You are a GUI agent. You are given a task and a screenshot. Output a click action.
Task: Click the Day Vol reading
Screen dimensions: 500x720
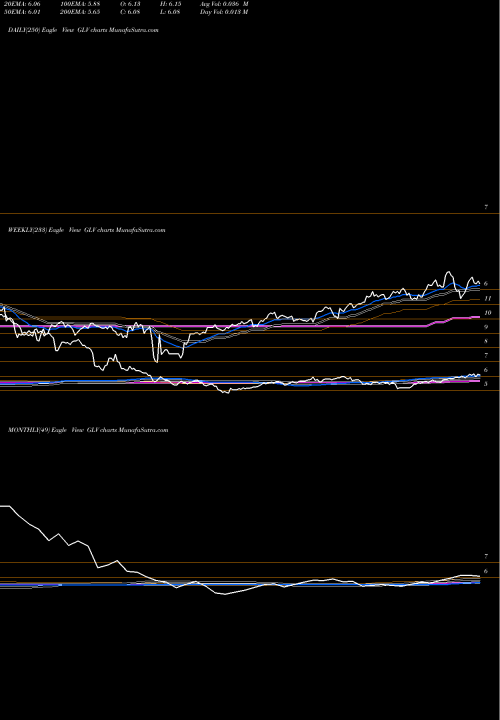[x=224, y=12]
